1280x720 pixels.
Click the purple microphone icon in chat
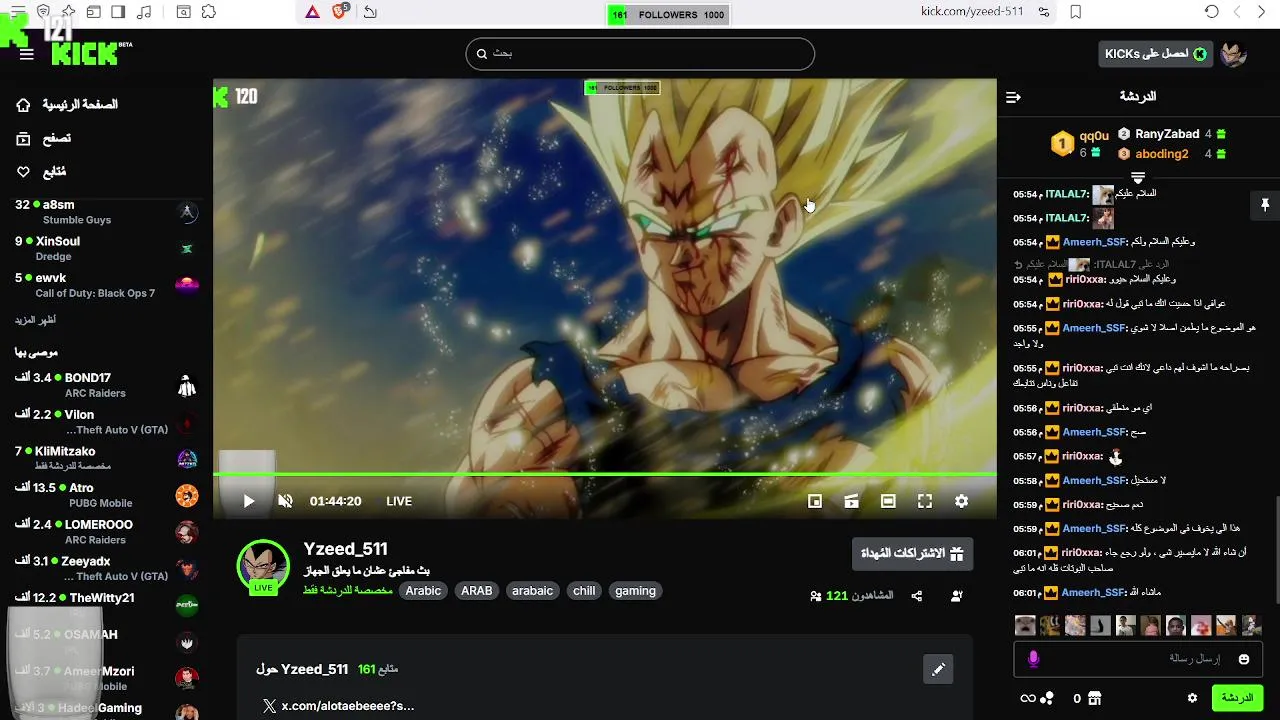[x=1033, y=659]
